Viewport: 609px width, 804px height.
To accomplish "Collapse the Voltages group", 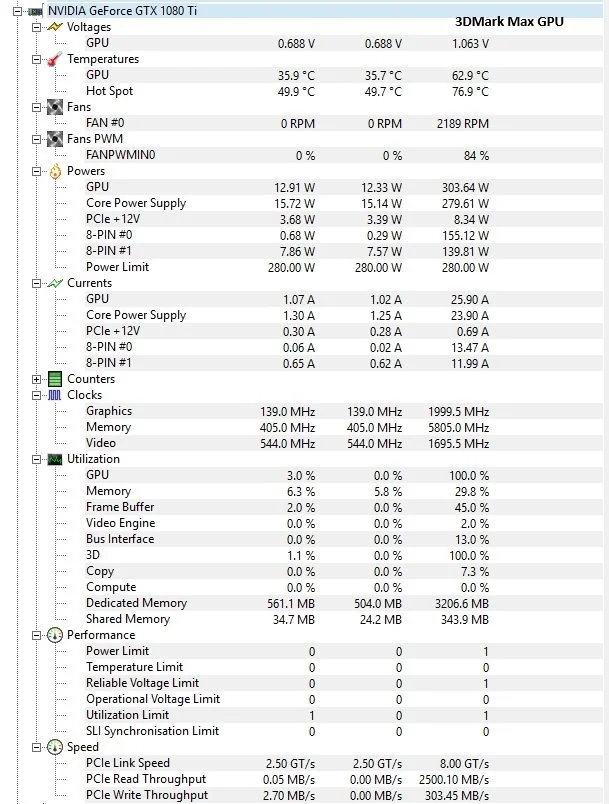I will point(36,27).
